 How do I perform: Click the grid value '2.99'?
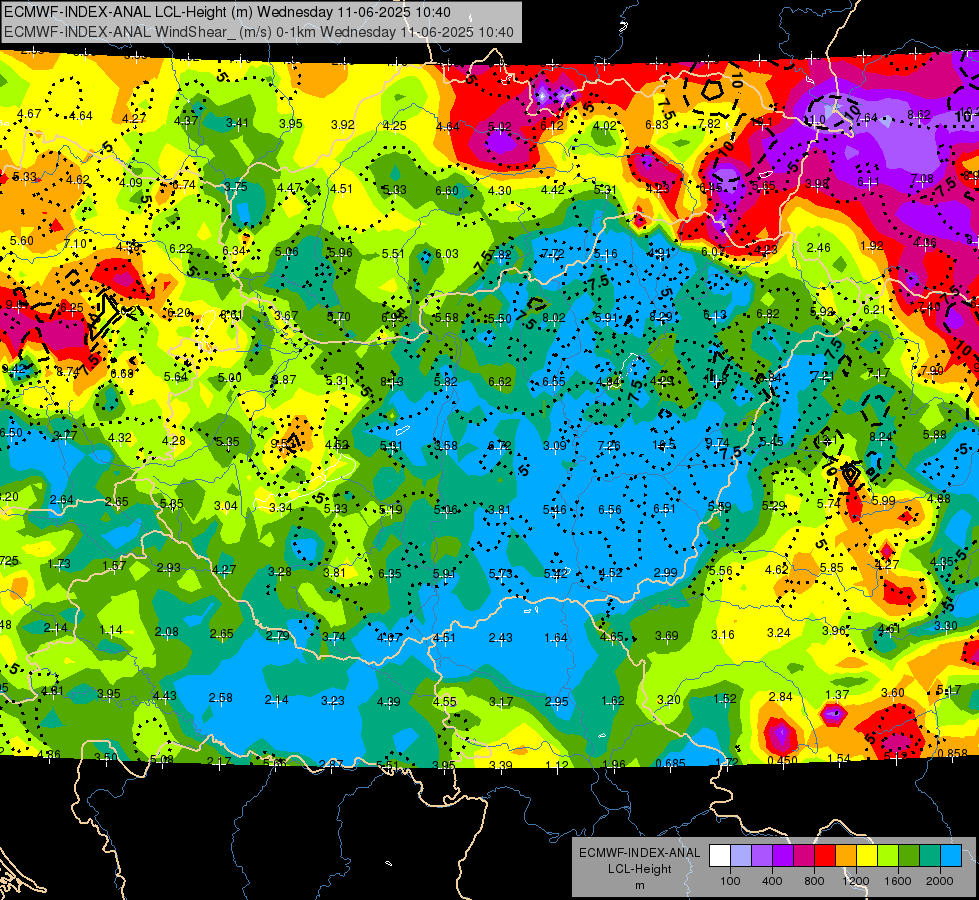[x=665, y=573]
